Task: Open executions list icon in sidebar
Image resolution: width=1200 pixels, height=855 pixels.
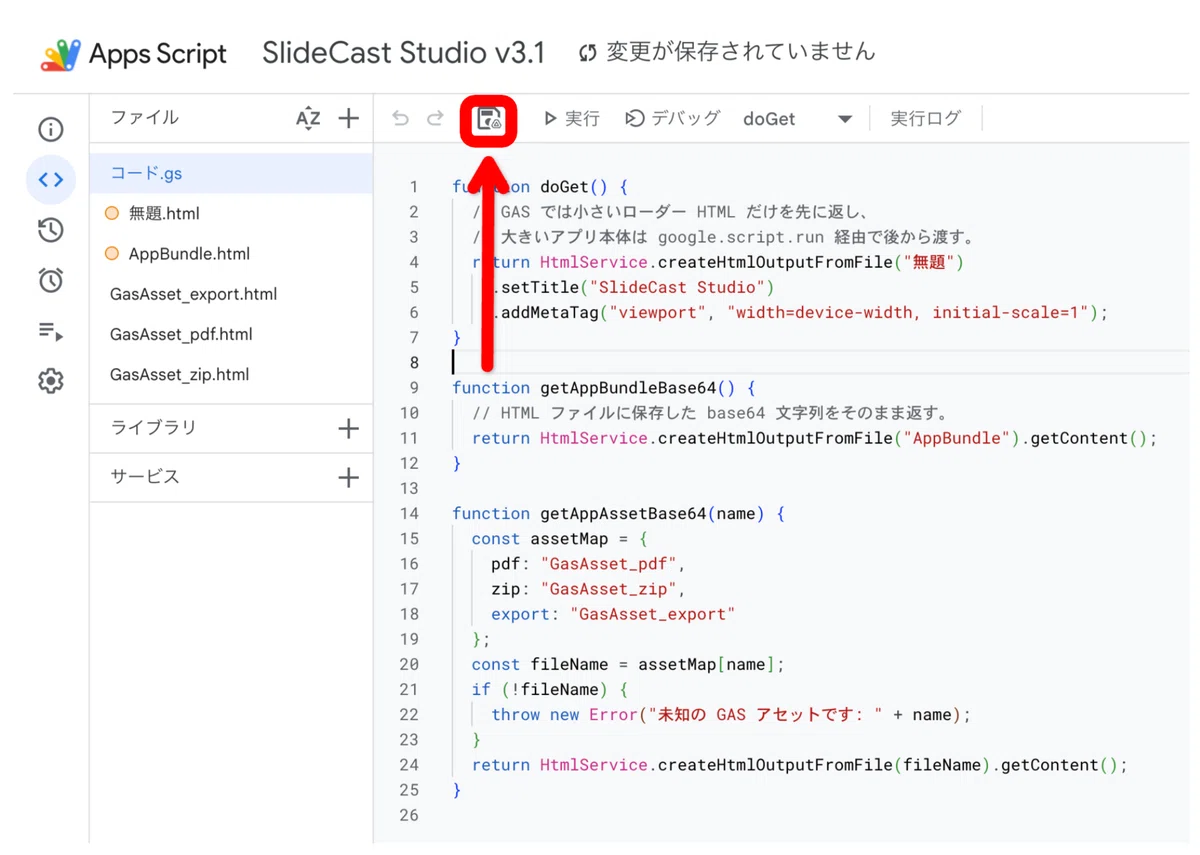Action: coord(50,331)
